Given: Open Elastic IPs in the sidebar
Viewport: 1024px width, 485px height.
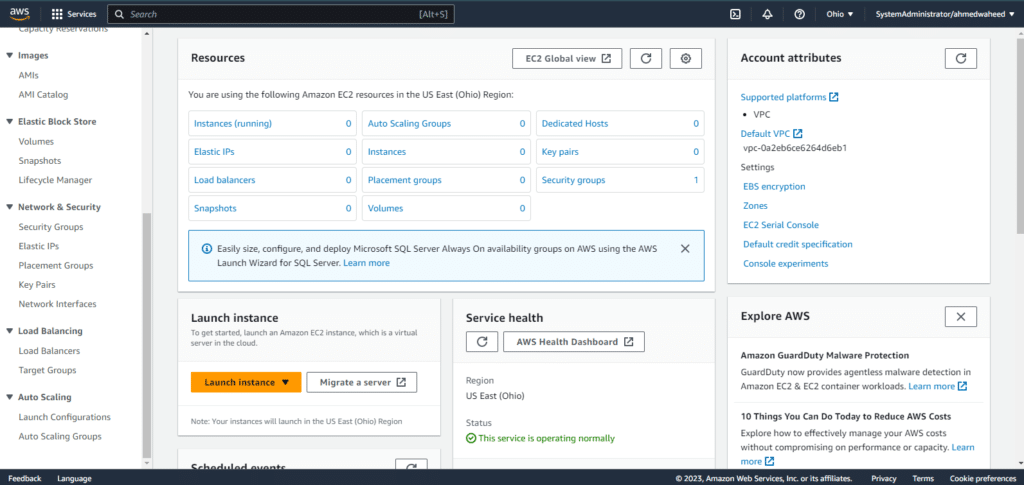Looking at the screenshot, I should pos(39,246).
